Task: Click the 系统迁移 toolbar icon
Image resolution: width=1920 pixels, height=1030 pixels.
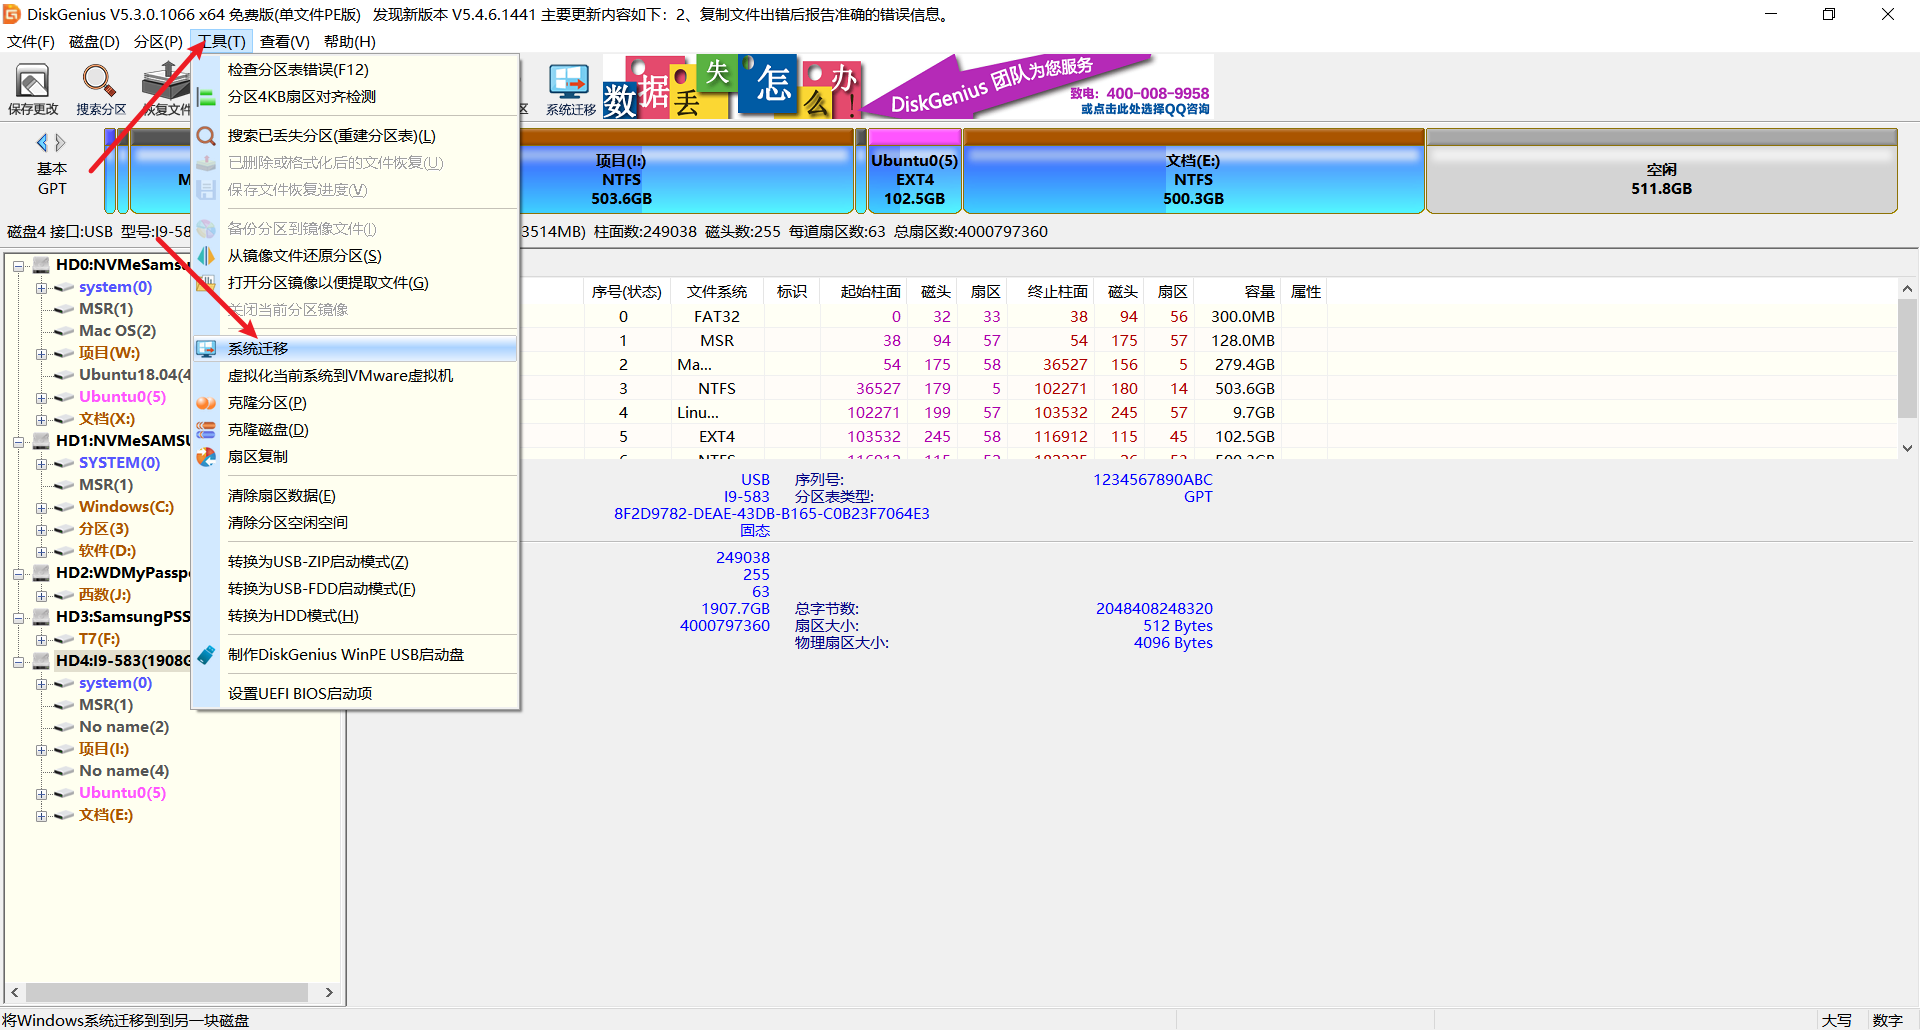Action: (570, 89)
